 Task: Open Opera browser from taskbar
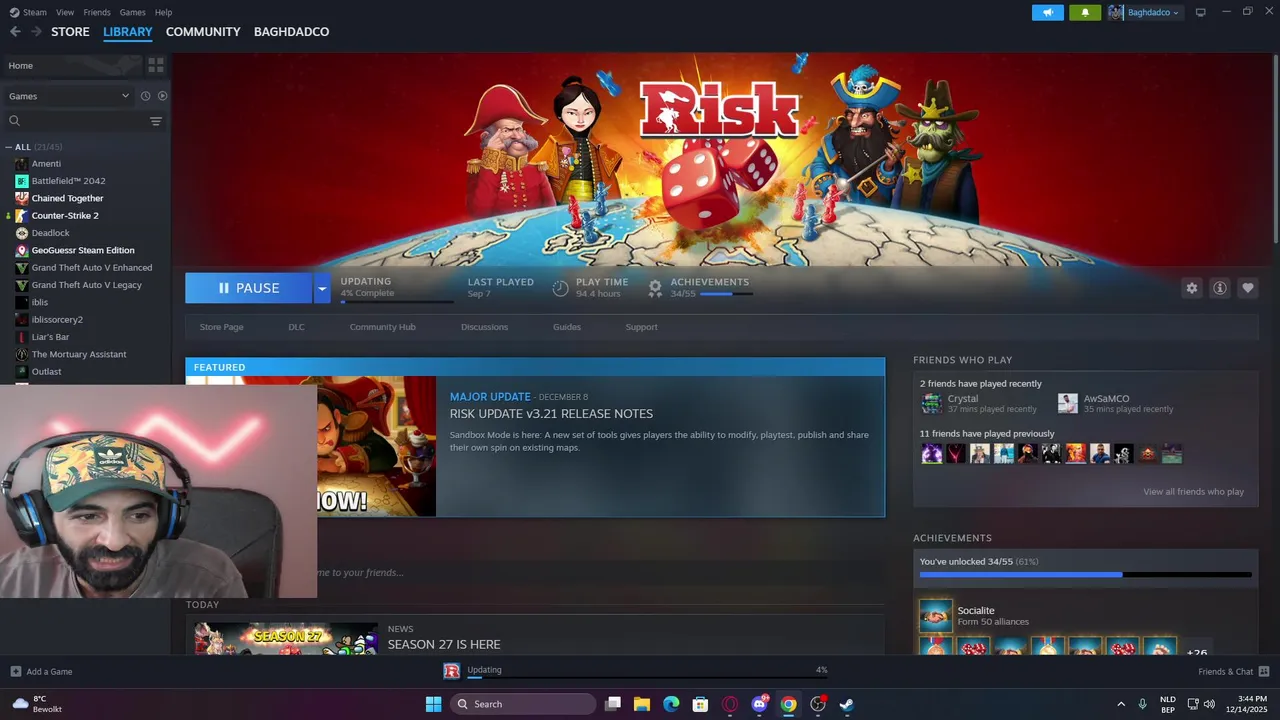tap(730, 704)
